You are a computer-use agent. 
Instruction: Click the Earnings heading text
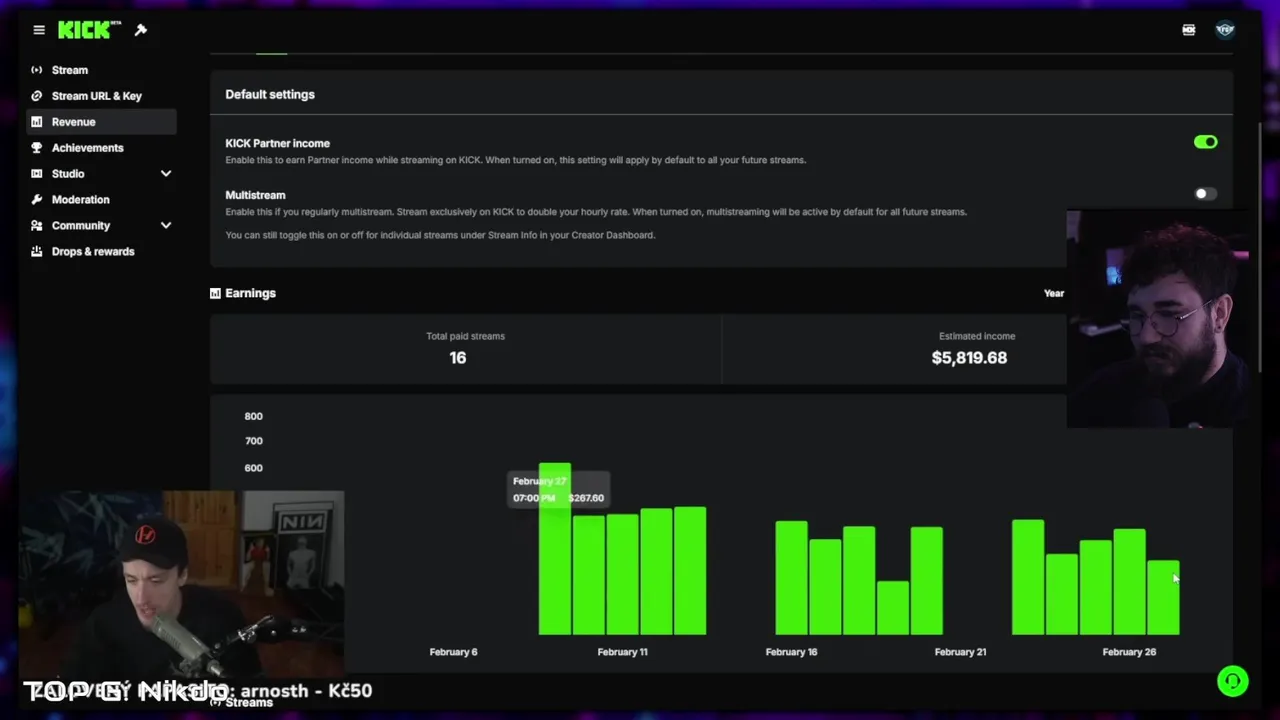(250, 293)
